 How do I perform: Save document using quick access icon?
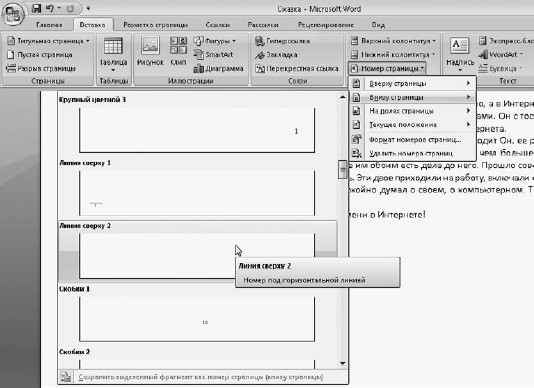pos(36,9)
